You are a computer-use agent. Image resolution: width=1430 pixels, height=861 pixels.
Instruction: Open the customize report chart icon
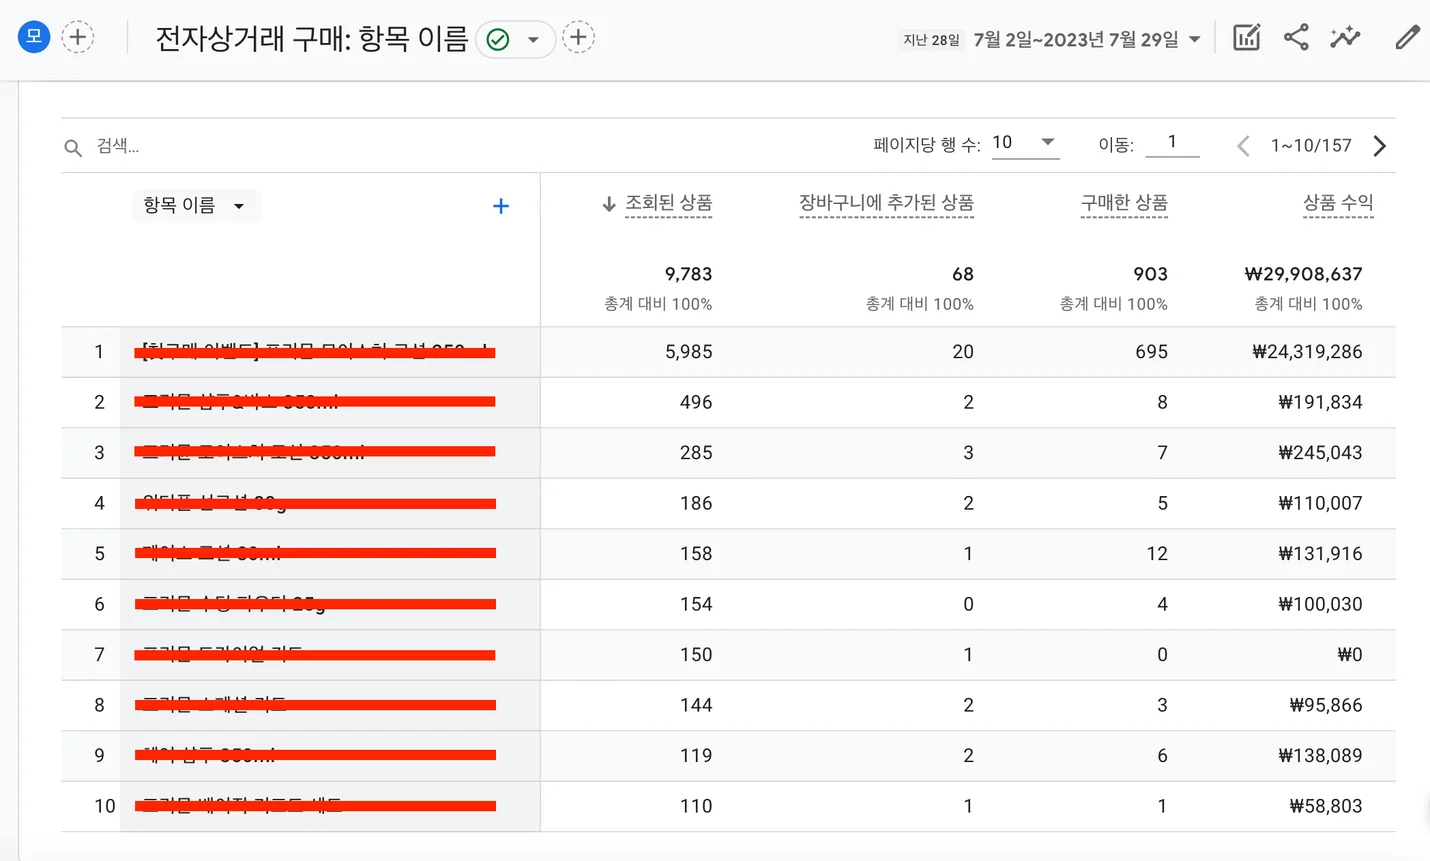coord(1246,37)
